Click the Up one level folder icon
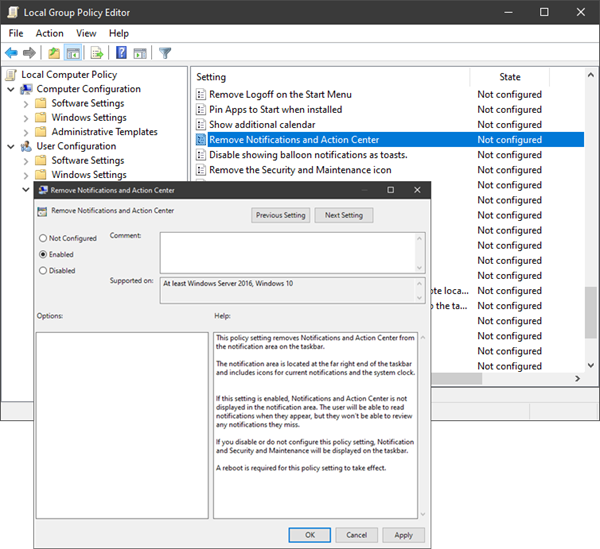This screenshot has height=549, width=600. tap(53, 53)
